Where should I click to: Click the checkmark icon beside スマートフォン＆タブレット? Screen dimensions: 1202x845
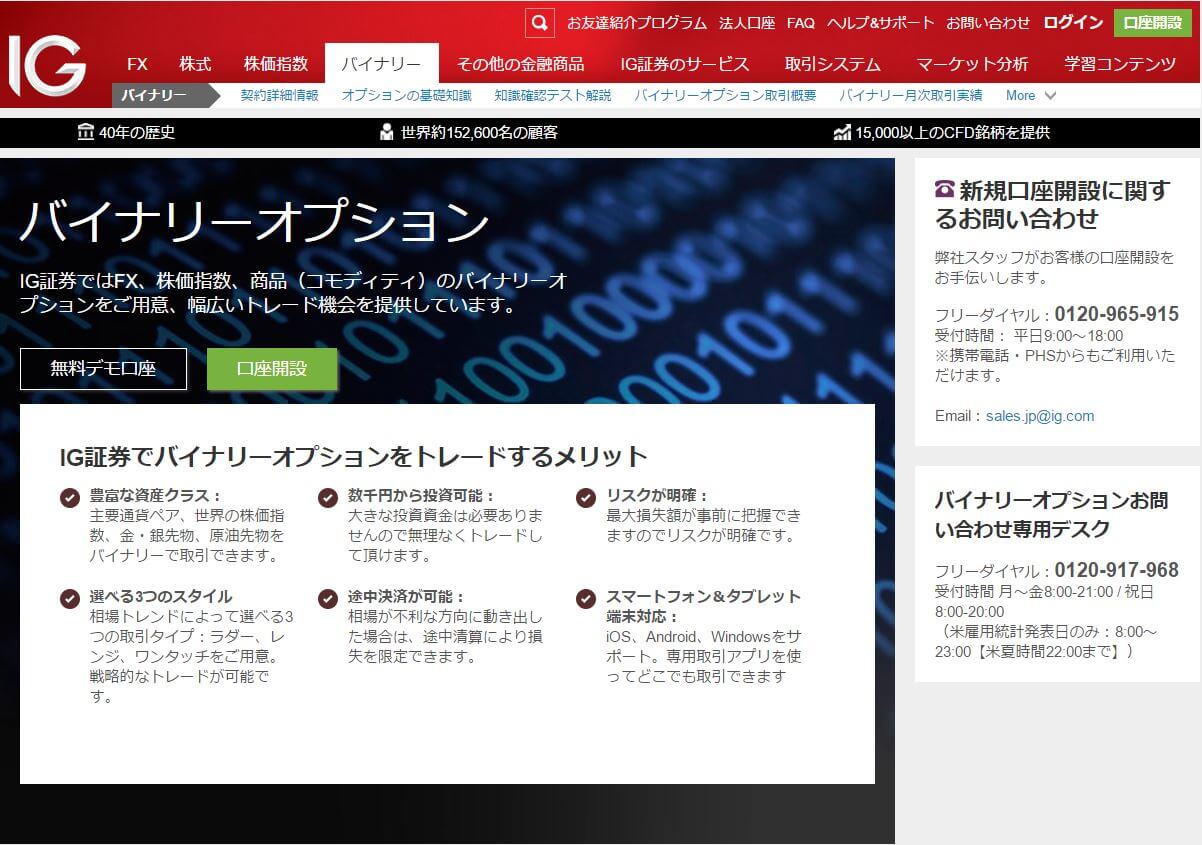[587, 598]
